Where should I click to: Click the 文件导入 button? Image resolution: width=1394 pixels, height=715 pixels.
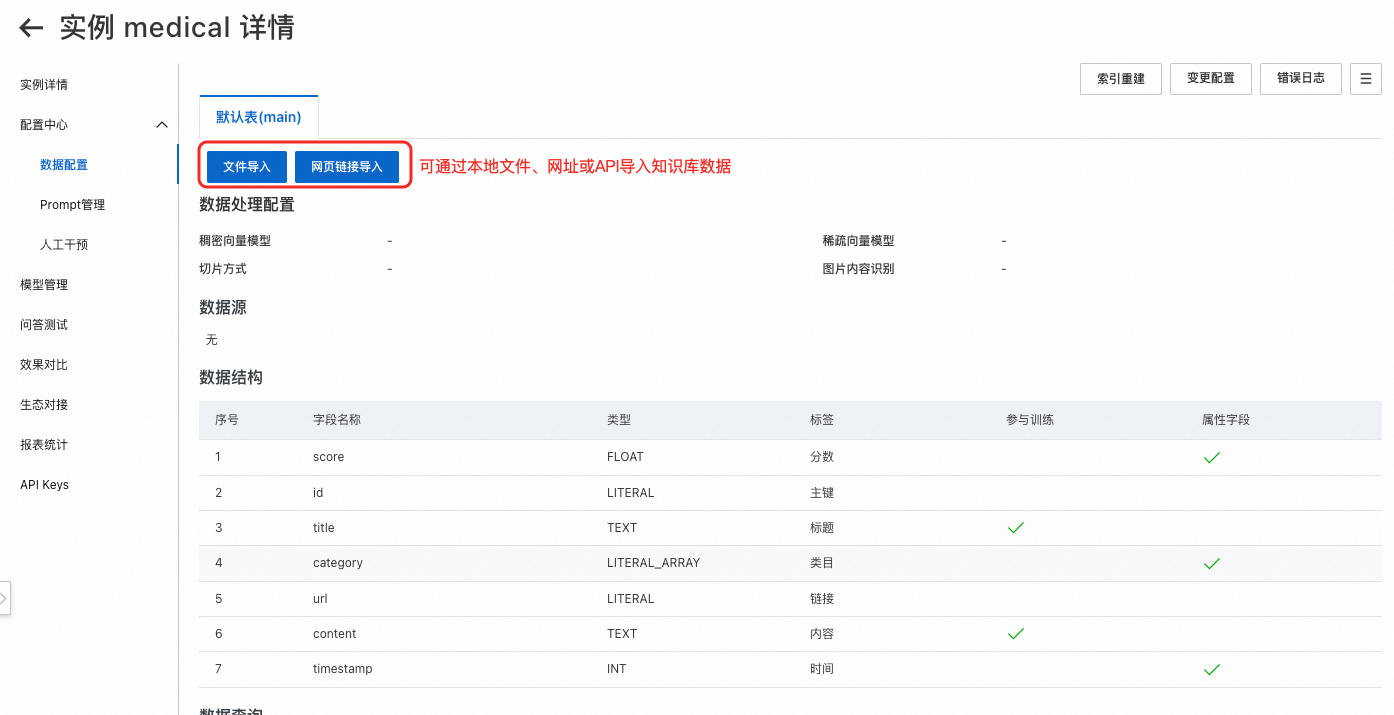tap(247, 167)
